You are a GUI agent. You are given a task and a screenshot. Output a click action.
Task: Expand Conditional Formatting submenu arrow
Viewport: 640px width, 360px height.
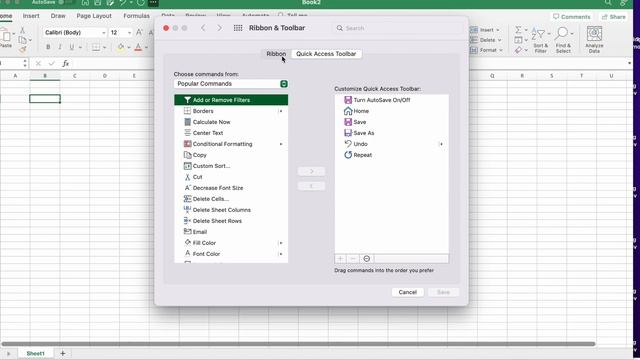(x=280, y=144)
